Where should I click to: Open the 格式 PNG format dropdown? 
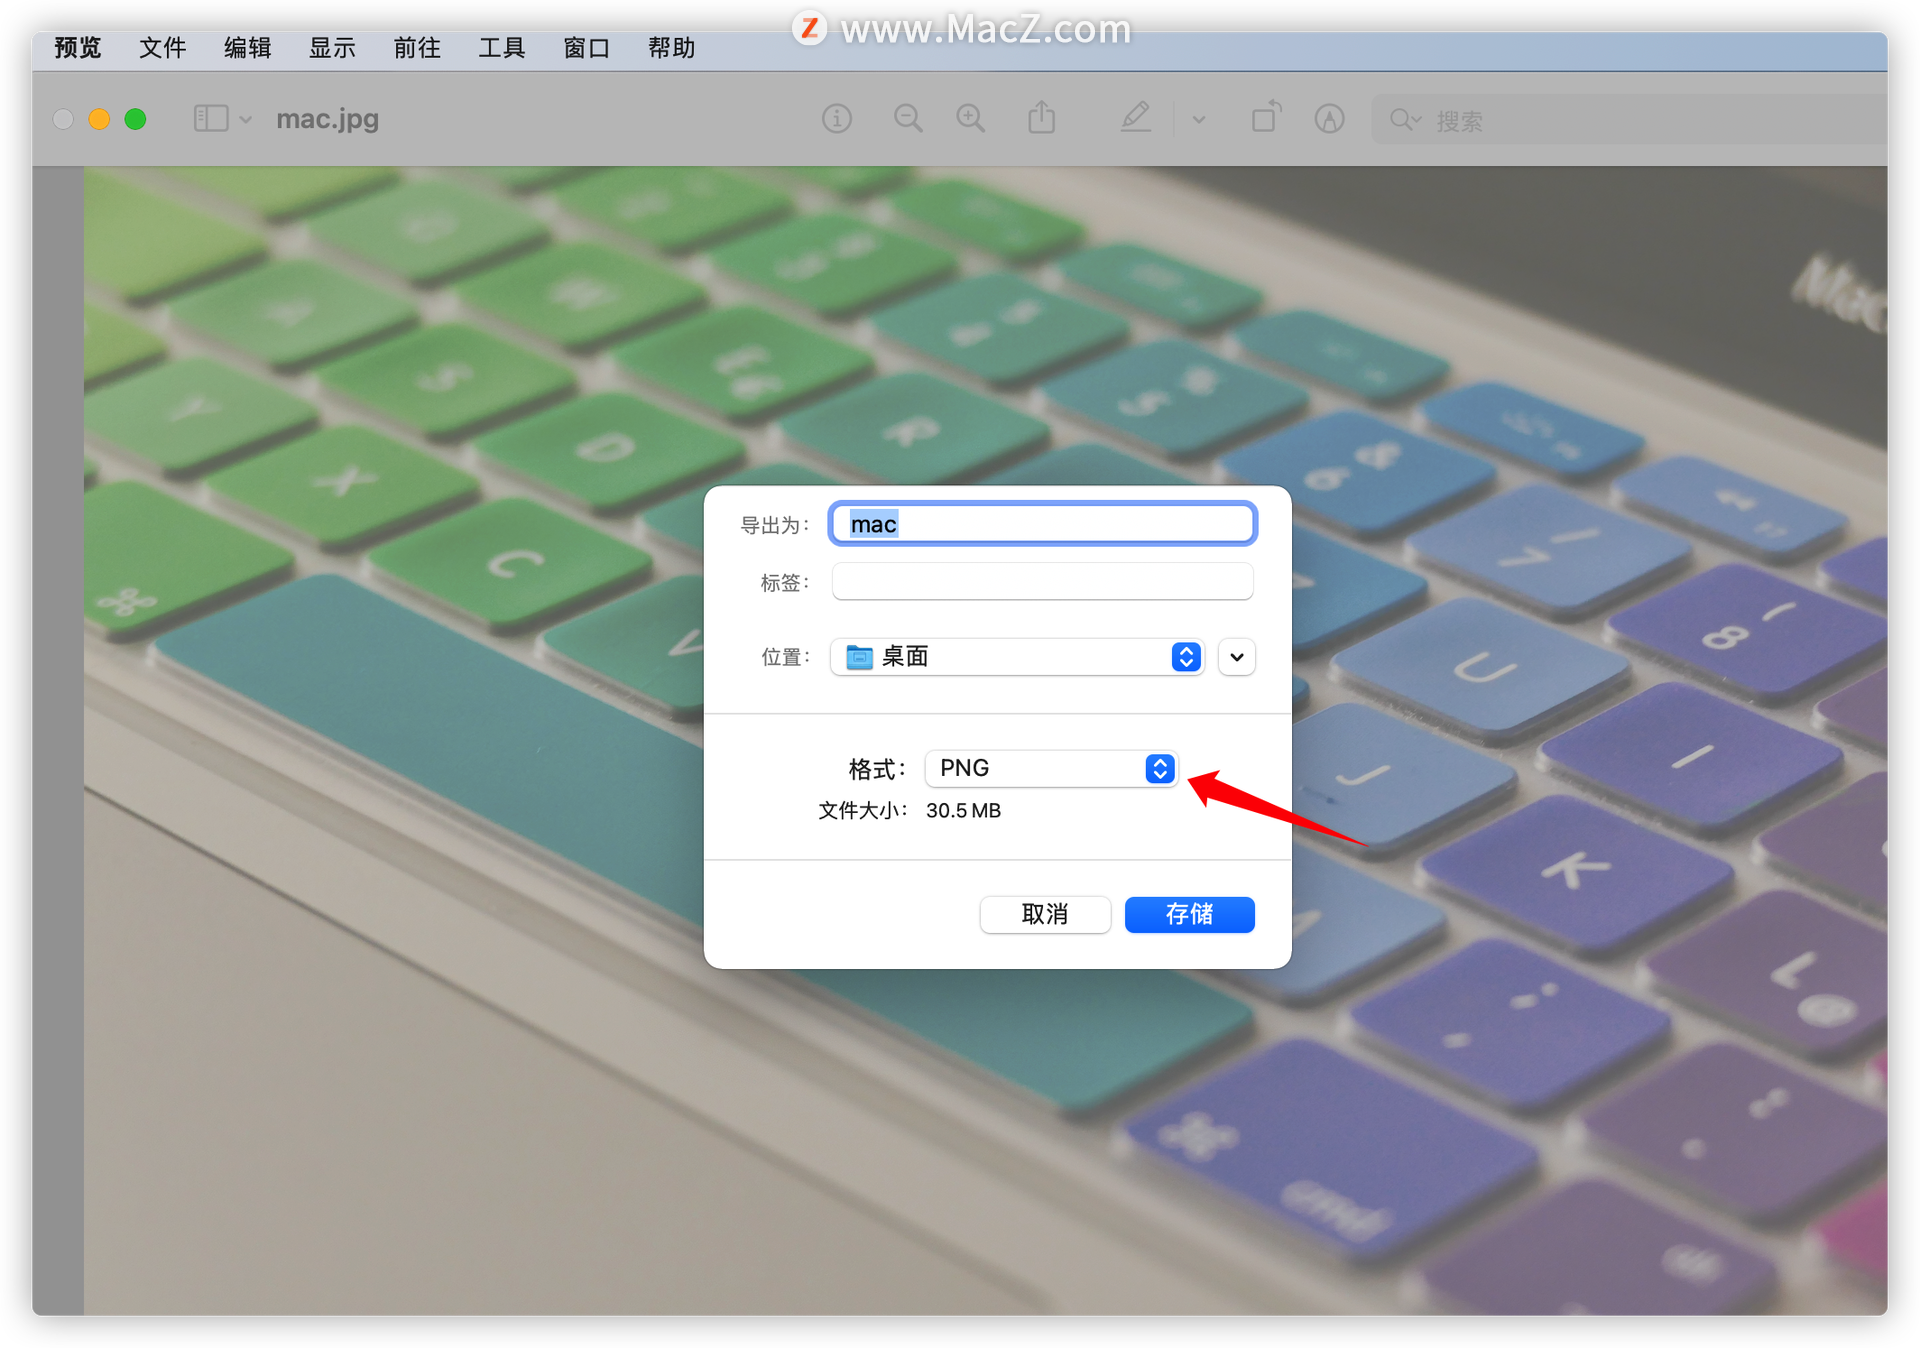tap(1051, 768)
